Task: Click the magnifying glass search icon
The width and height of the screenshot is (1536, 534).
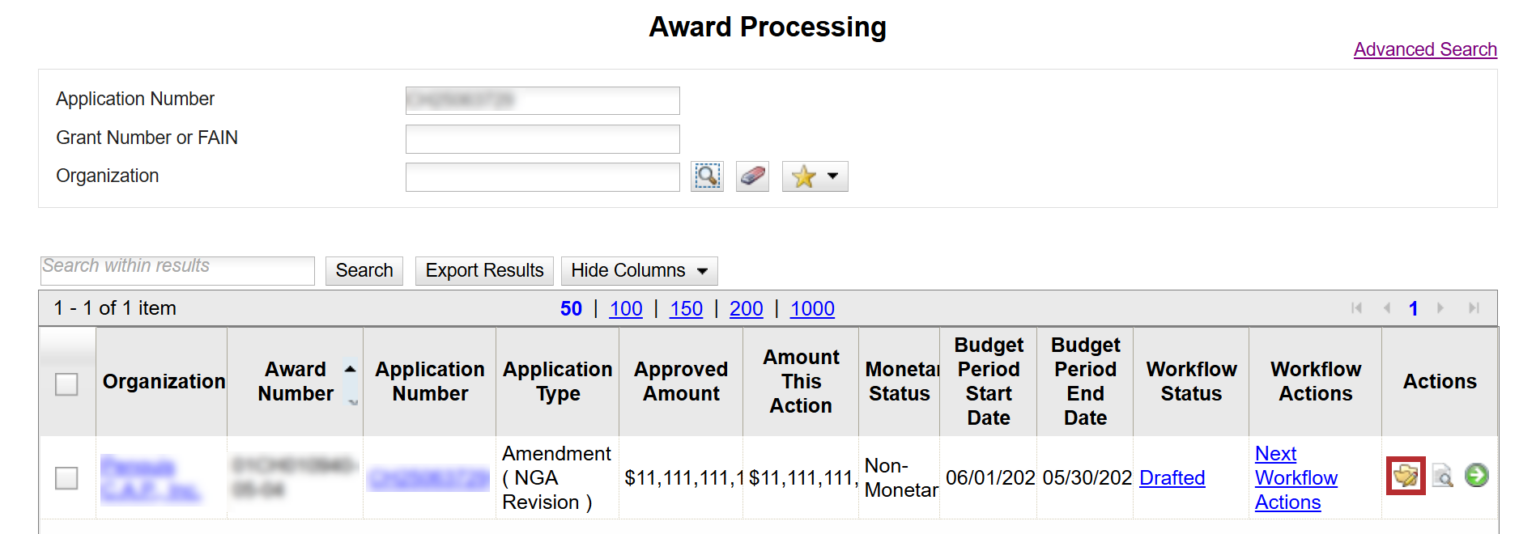Action: click(707, 177)
